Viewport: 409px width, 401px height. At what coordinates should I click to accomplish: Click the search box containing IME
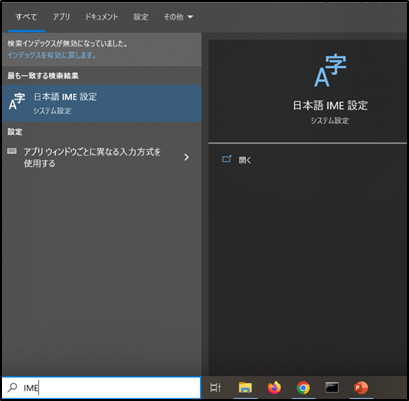point(101,388)
